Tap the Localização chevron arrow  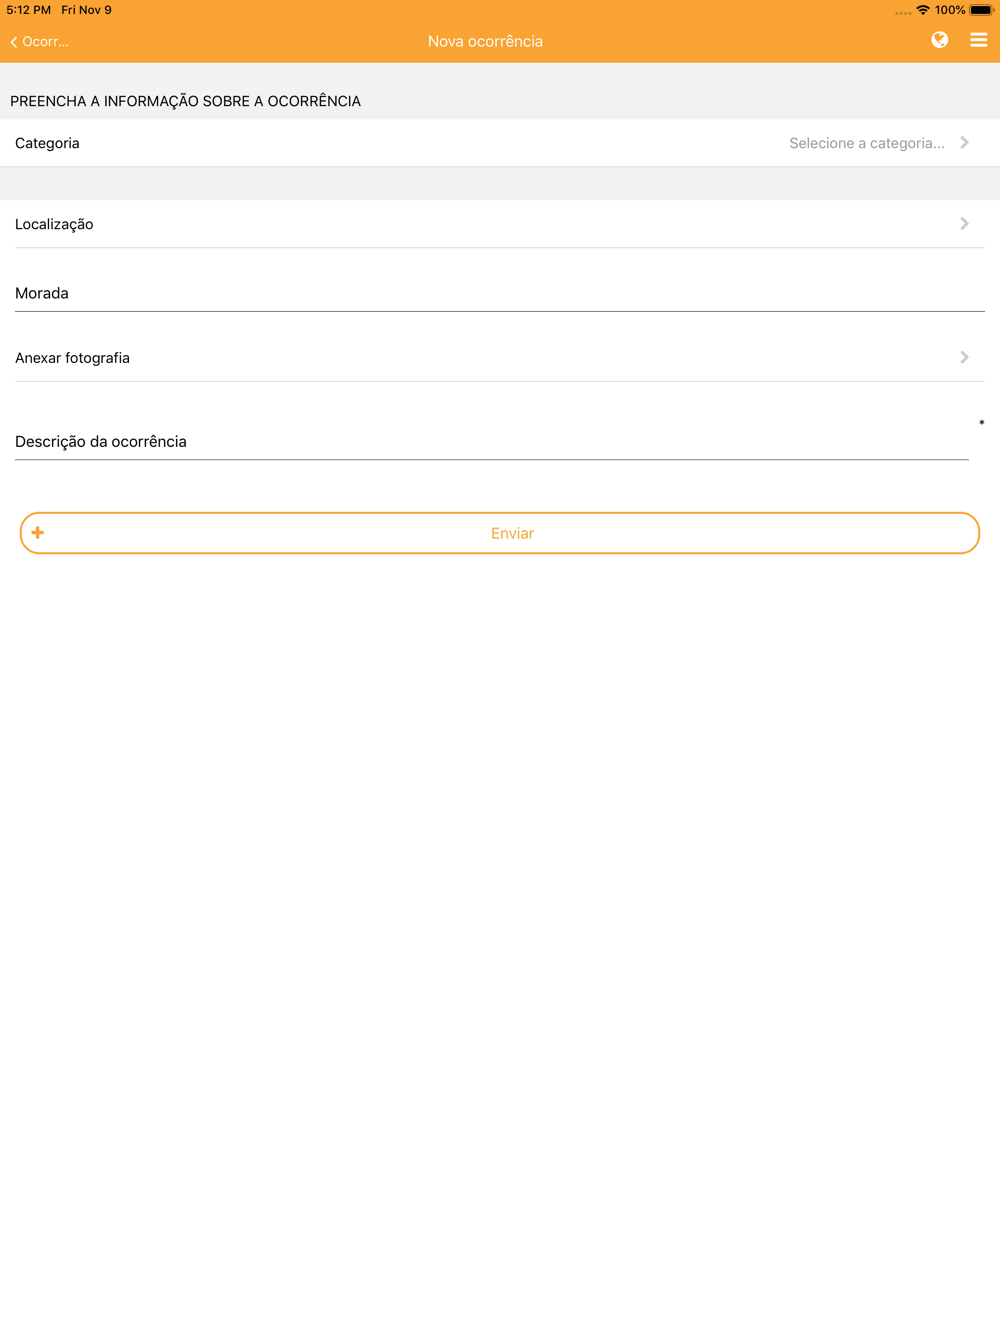click(x=964, y=224)
